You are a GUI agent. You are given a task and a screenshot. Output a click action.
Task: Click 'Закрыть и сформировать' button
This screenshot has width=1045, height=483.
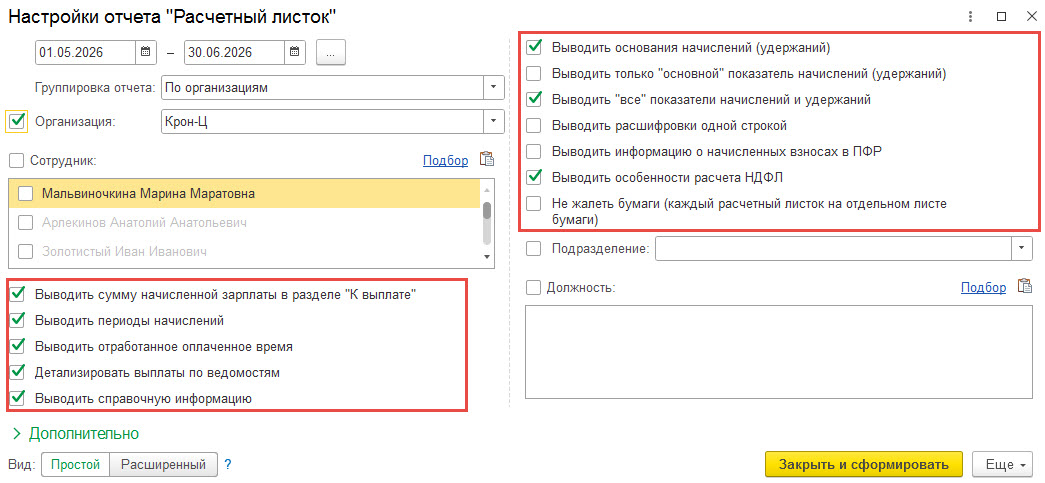coord(864,464)
